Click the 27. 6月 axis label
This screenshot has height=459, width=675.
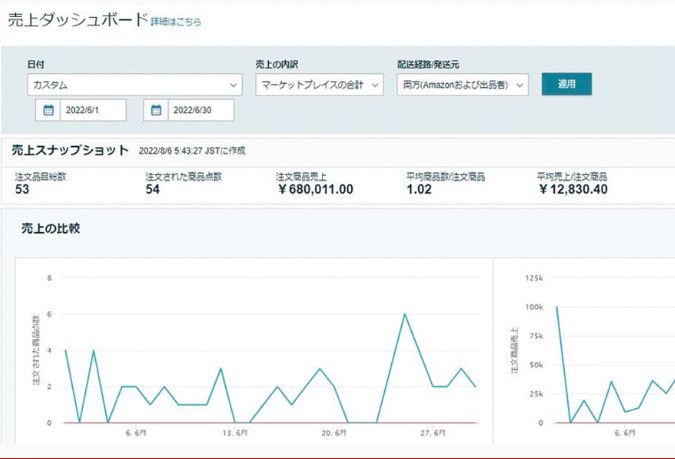[433, 433]
